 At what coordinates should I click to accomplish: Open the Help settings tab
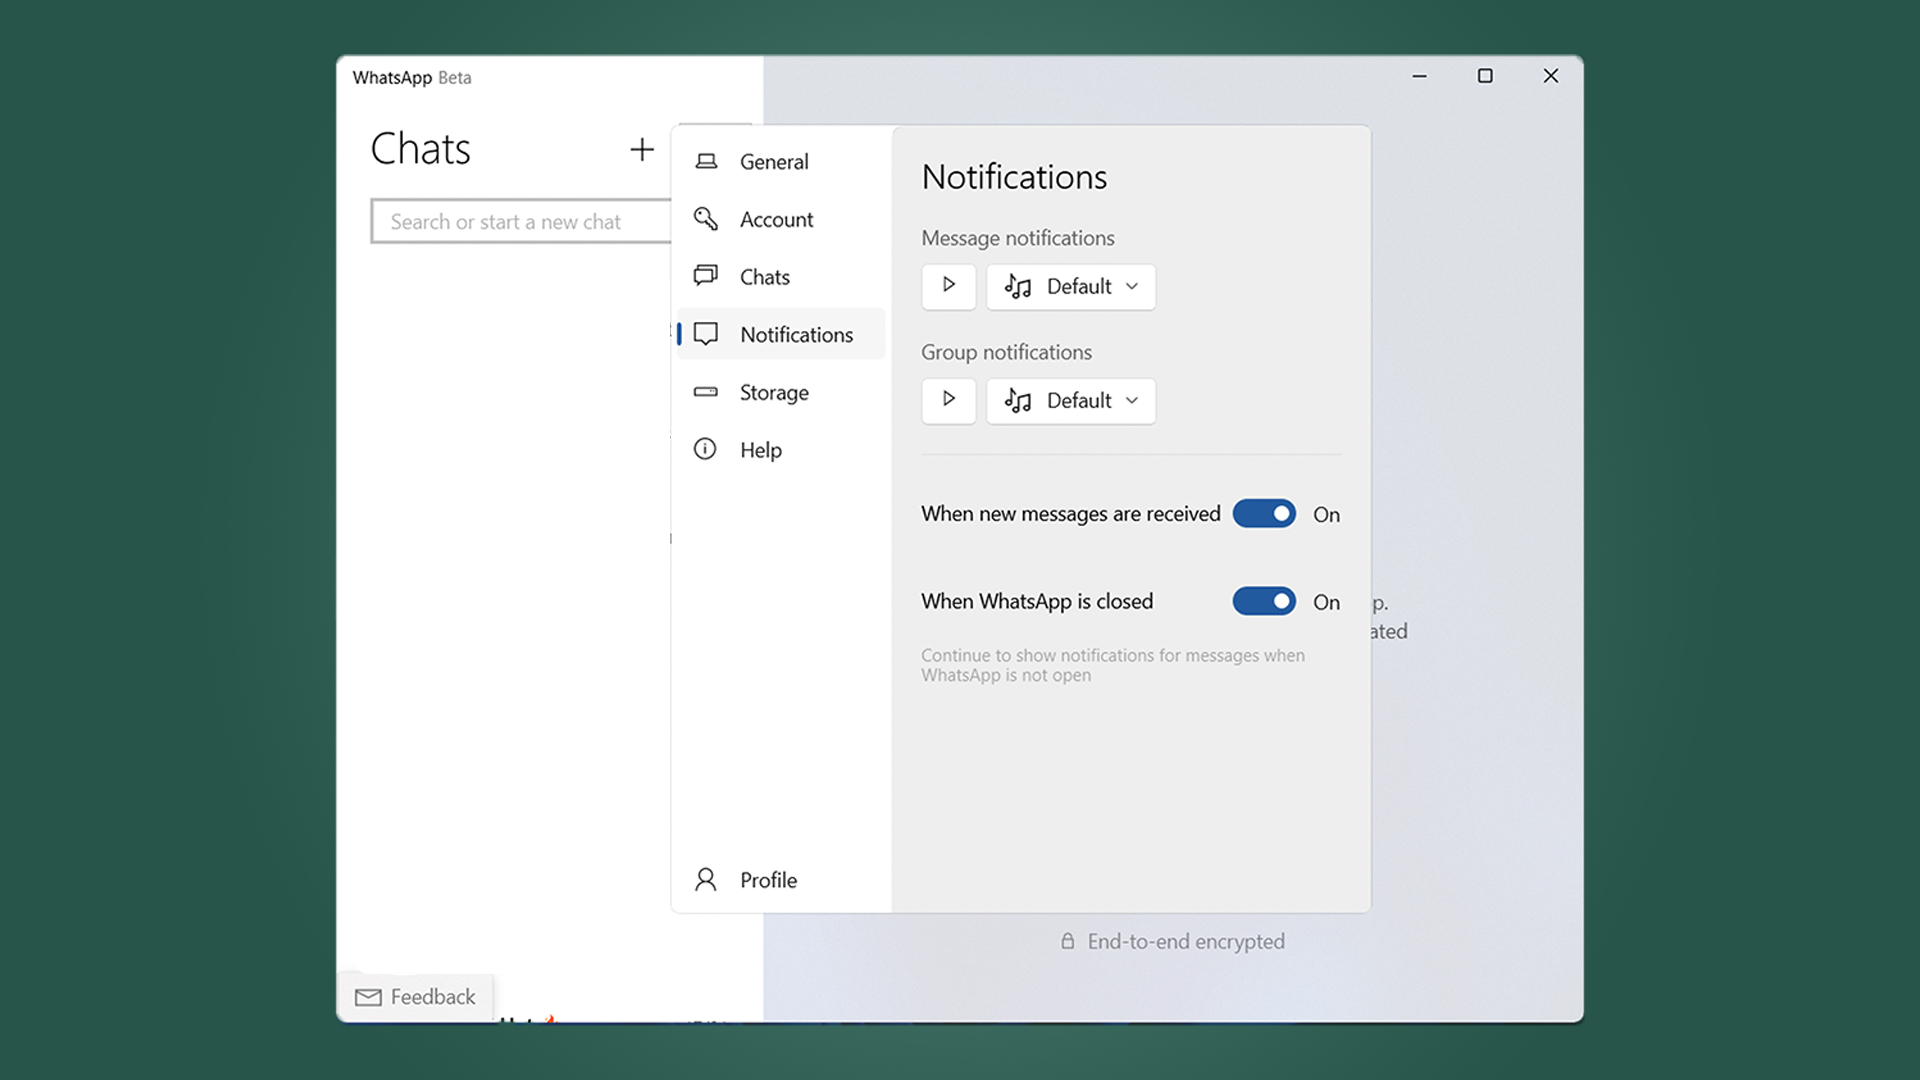pyautogui.click(x=781, y=450)
